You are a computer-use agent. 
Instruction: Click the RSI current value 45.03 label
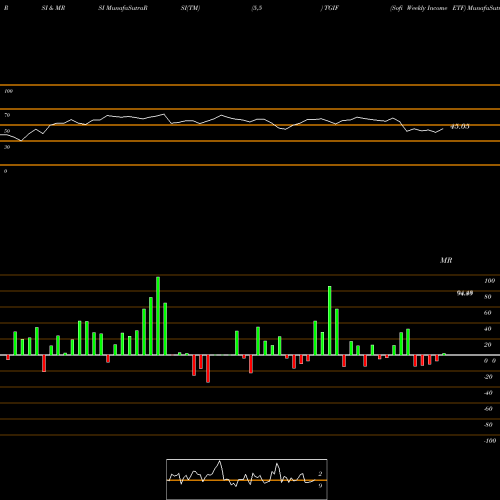tap(460, 127)
